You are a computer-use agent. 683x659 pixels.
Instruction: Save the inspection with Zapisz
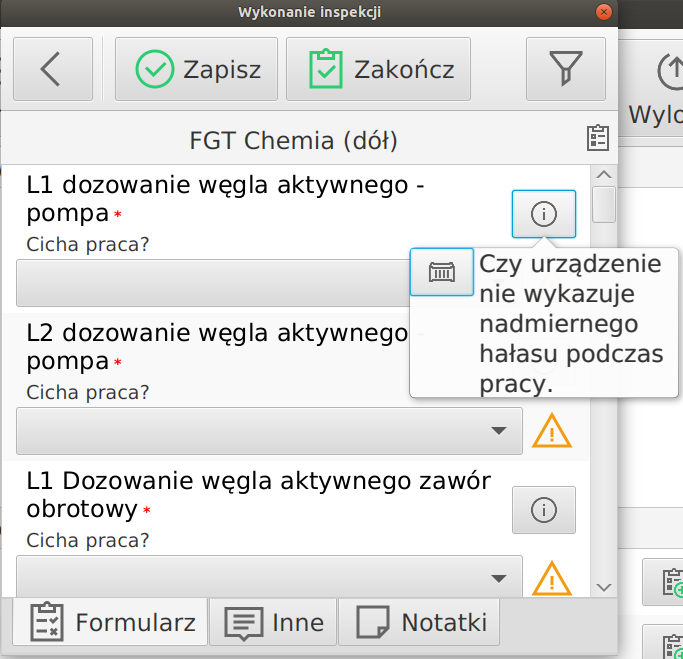(196, 69)
